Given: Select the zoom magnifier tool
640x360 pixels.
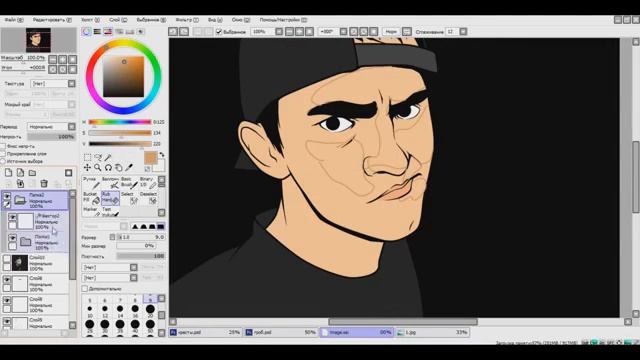Looking at the screenshot, I should point(98,167).
